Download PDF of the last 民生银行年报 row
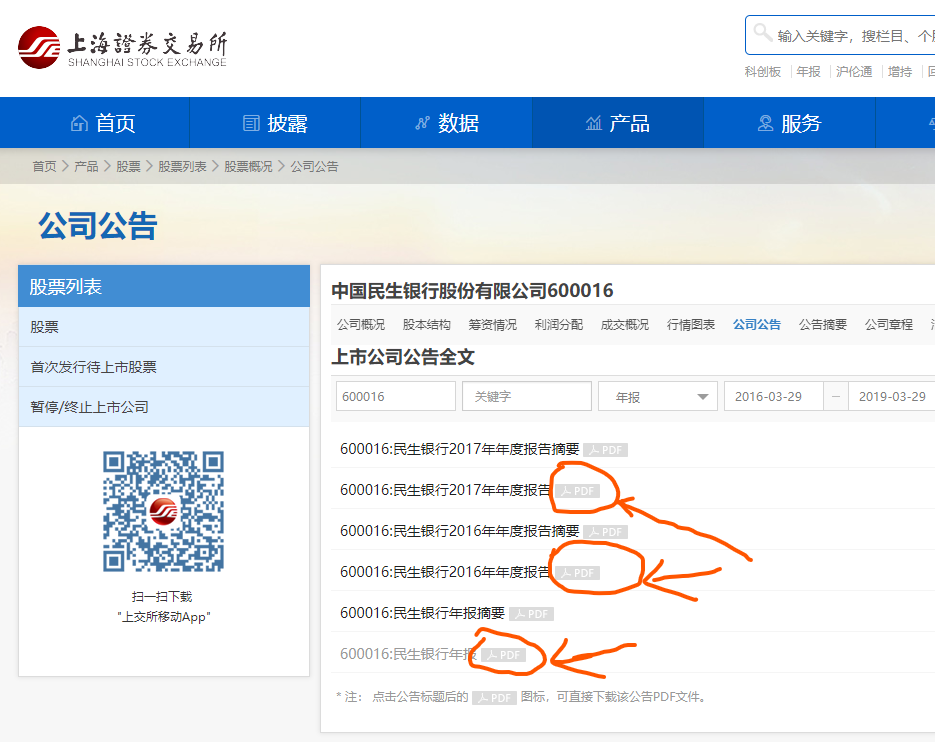Image resolution: width=935 pixels, height=742 pixels. (x=503, y=655)
